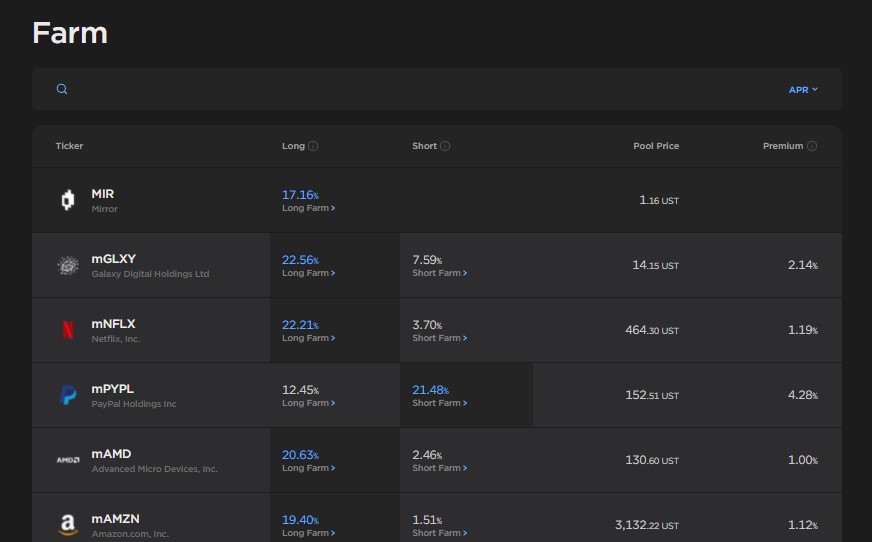
Task: Click the search magnifier icon
Action: (62, 89)
